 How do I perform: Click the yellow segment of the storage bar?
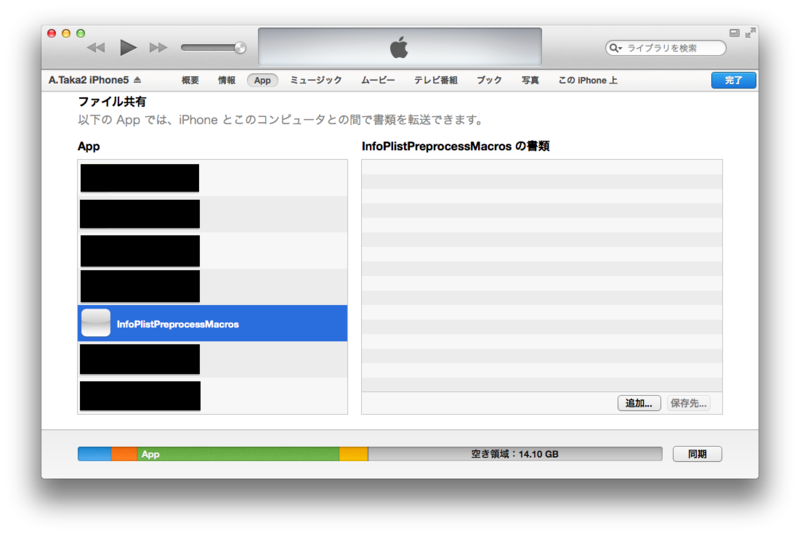click(354, 454)
